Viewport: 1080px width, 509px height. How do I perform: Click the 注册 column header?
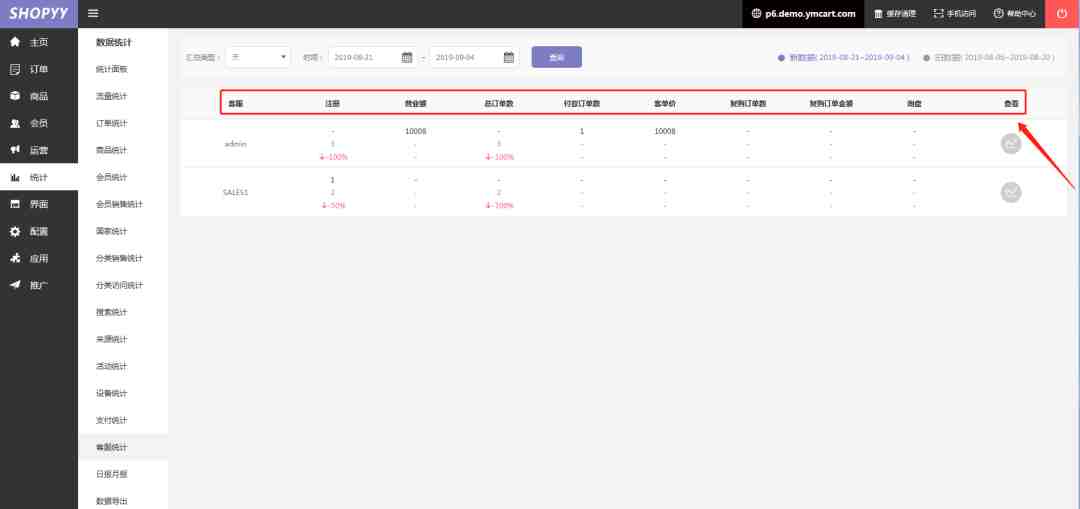point(333,104)
